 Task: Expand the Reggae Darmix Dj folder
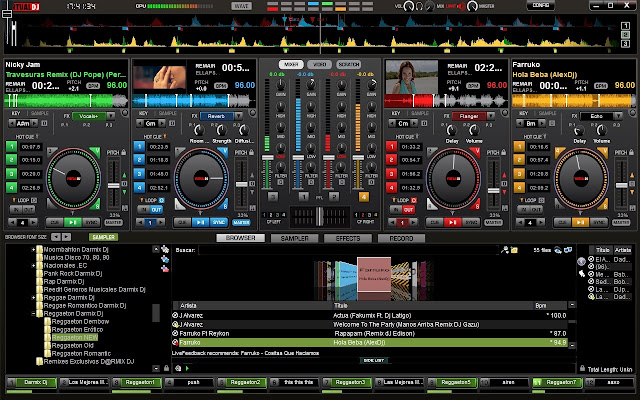[x=33, y=298]
